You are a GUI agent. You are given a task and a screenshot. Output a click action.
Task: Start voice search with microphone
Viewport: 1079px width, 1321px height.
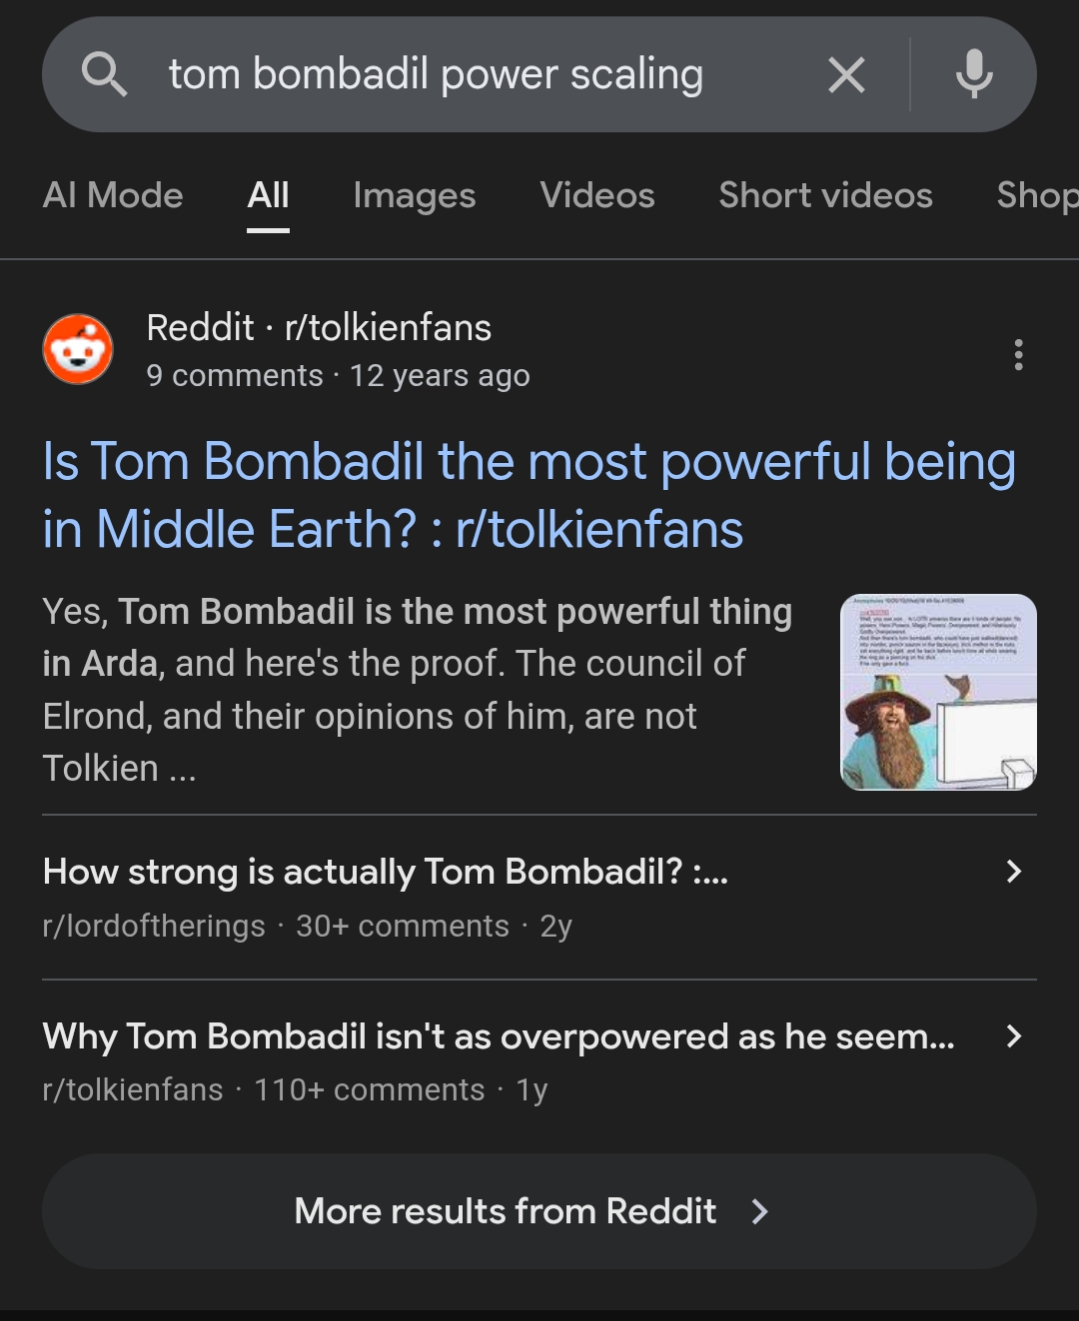point(973,75)
